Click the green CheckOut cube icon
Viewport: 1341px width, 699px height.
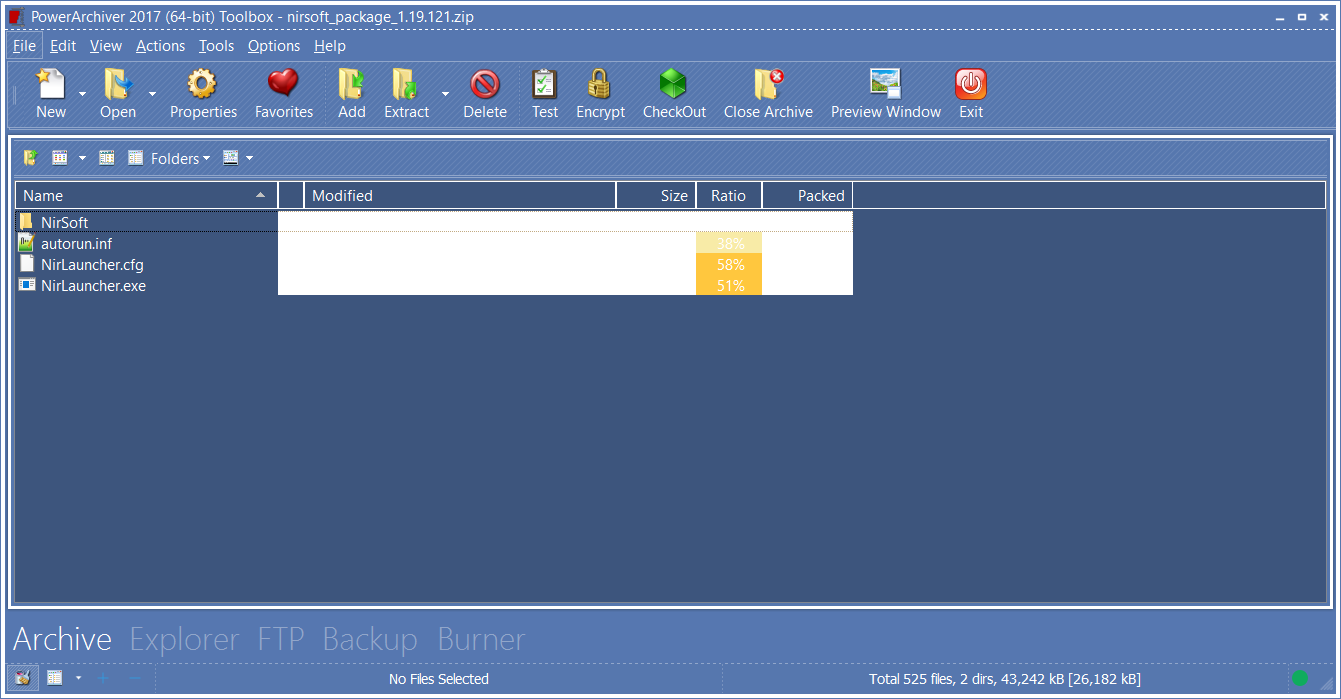click(674, 84)
